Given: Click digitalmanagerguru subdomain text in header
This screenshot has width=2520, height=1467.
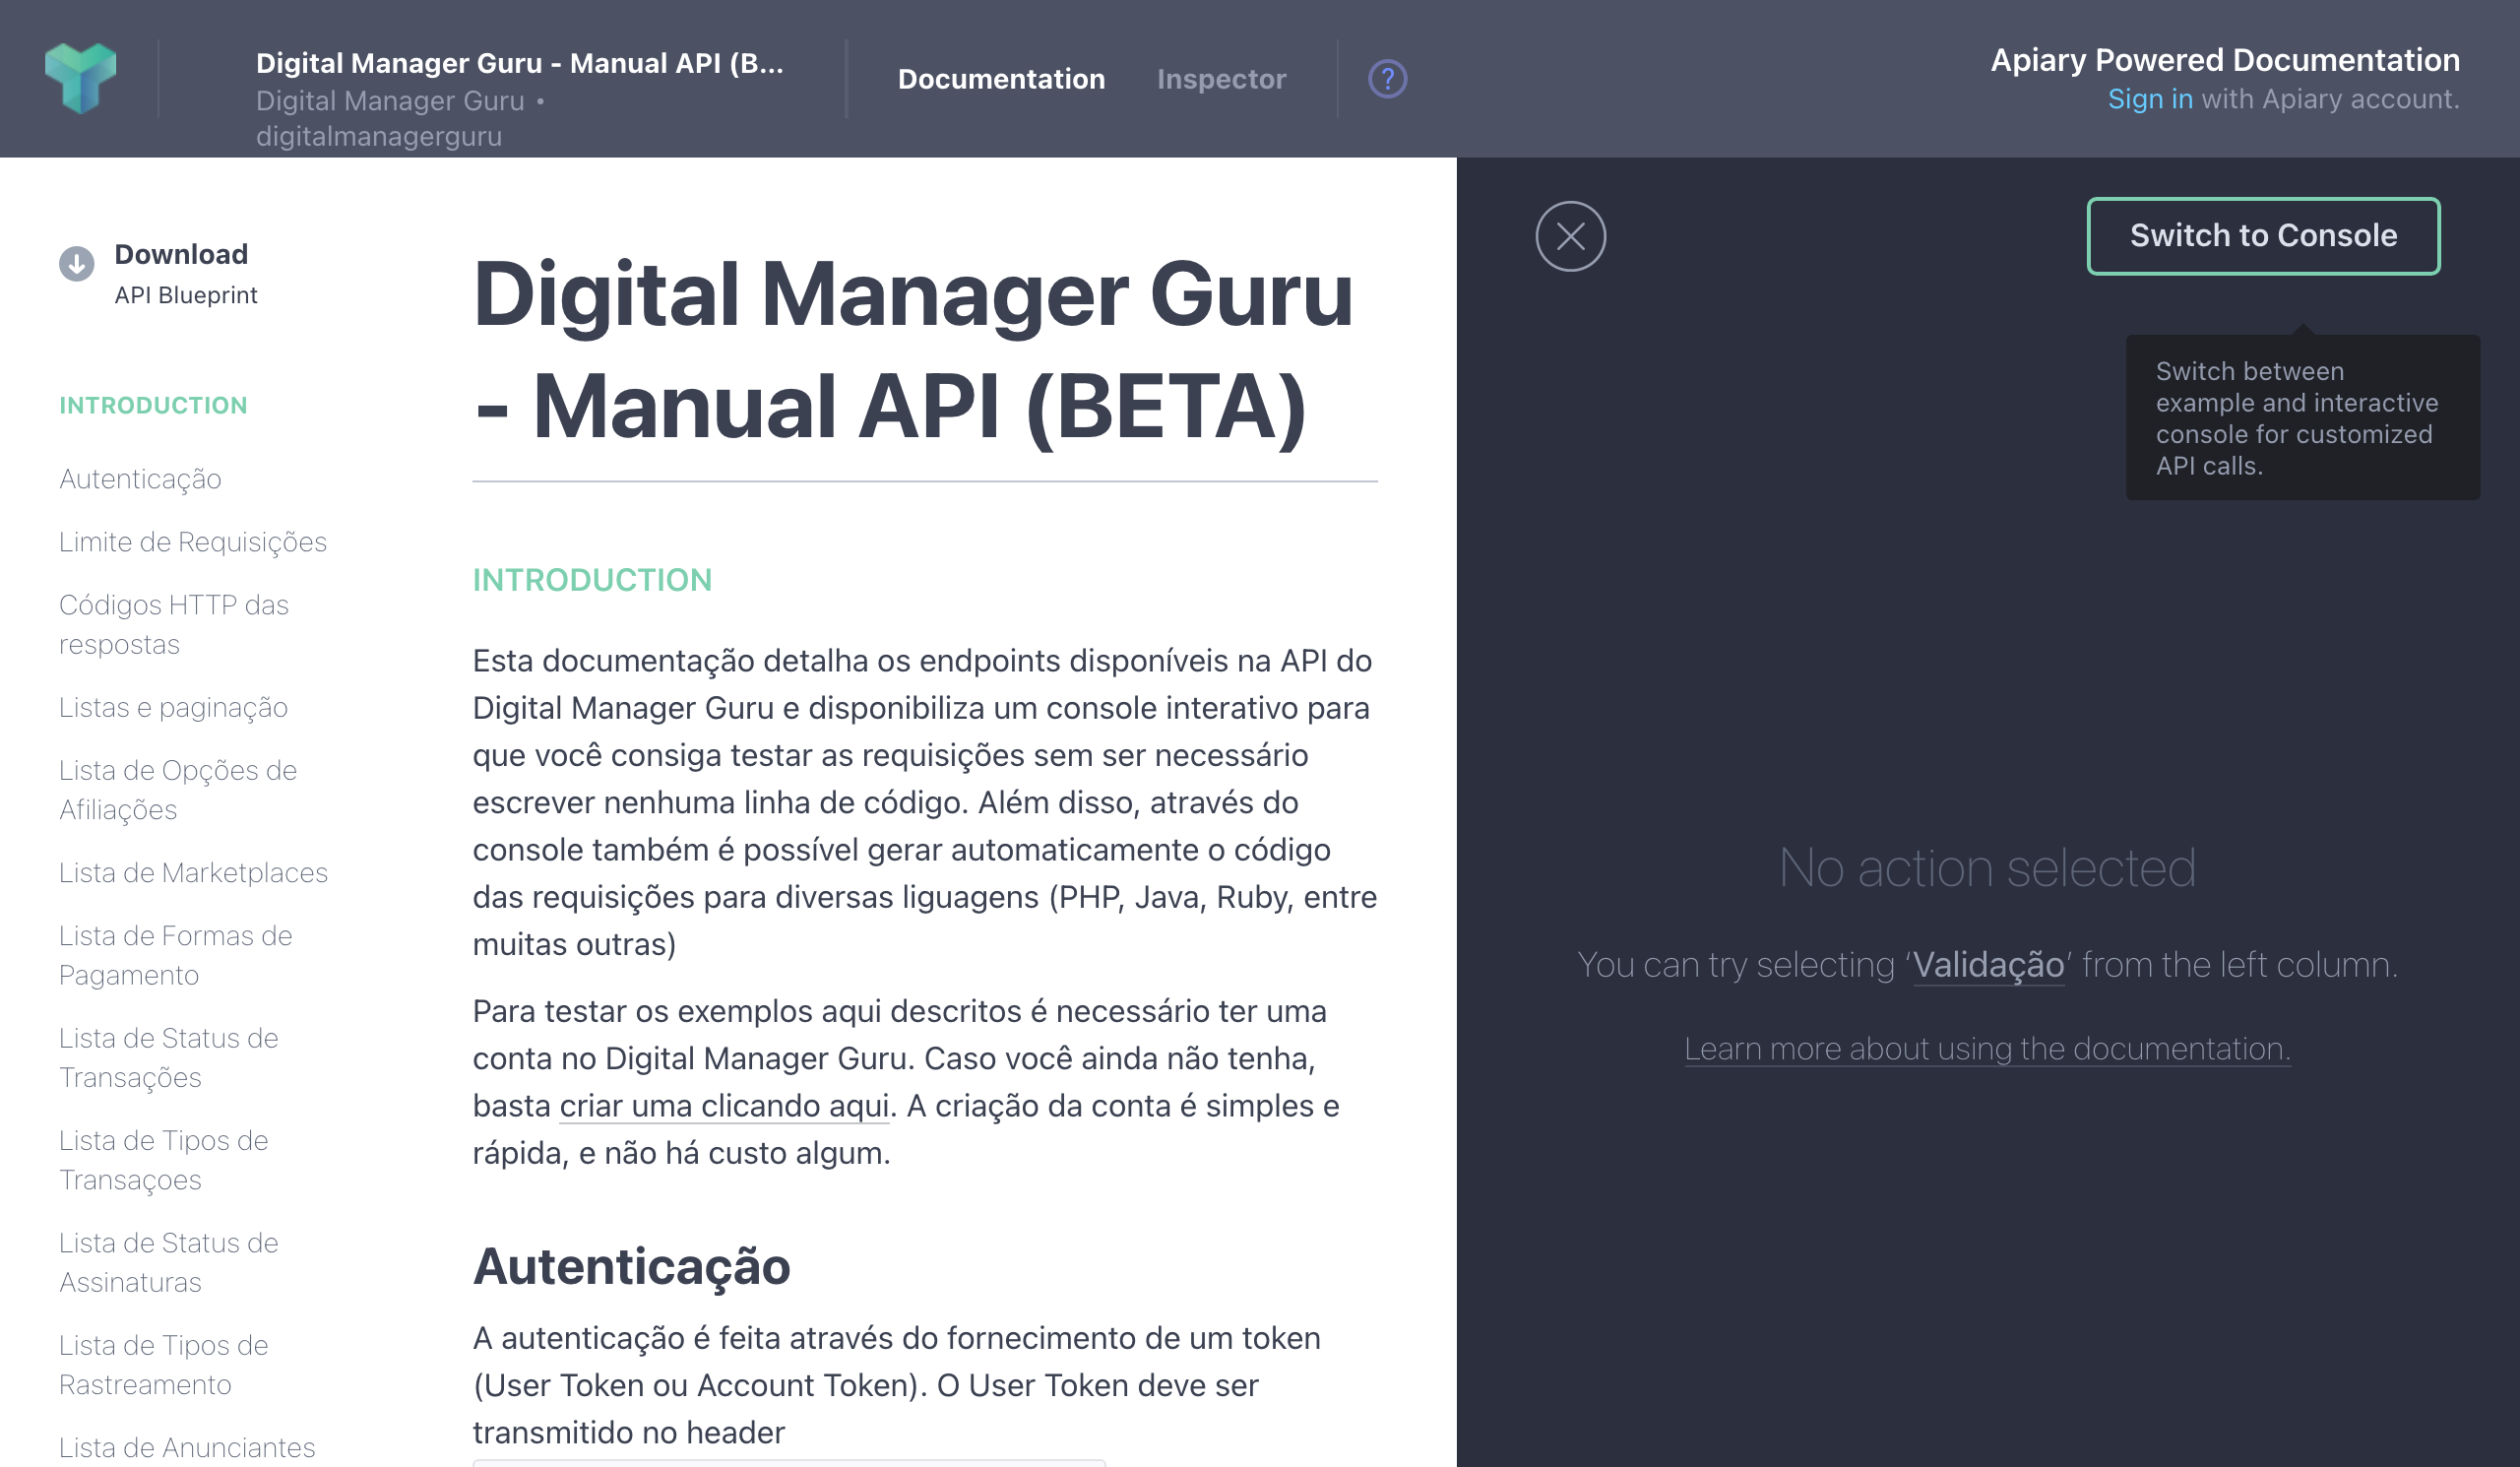Looking at the screenshot, I should pos(379,136).
